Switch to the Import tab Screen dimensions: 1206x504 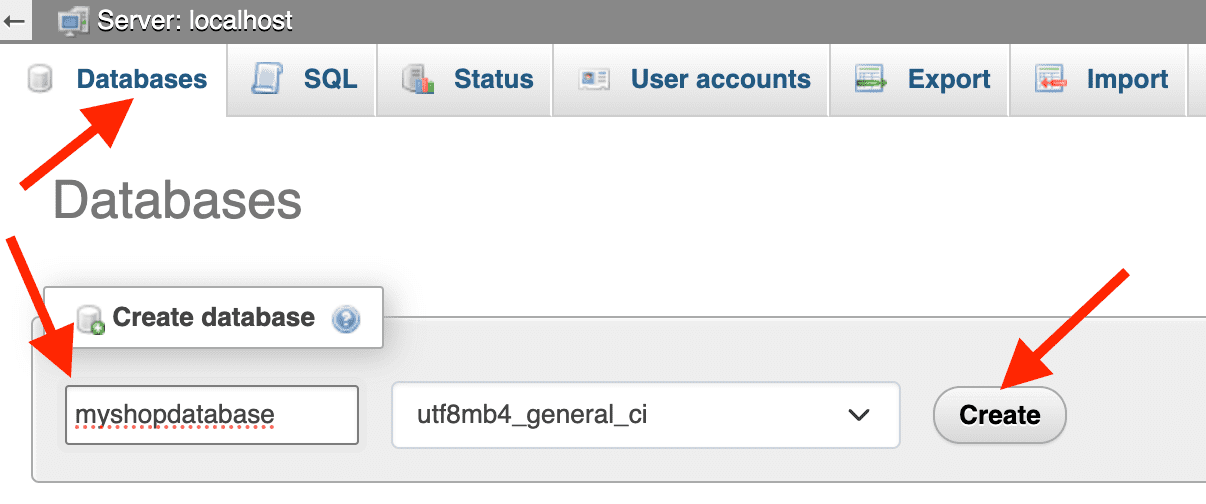point(1127,79)
